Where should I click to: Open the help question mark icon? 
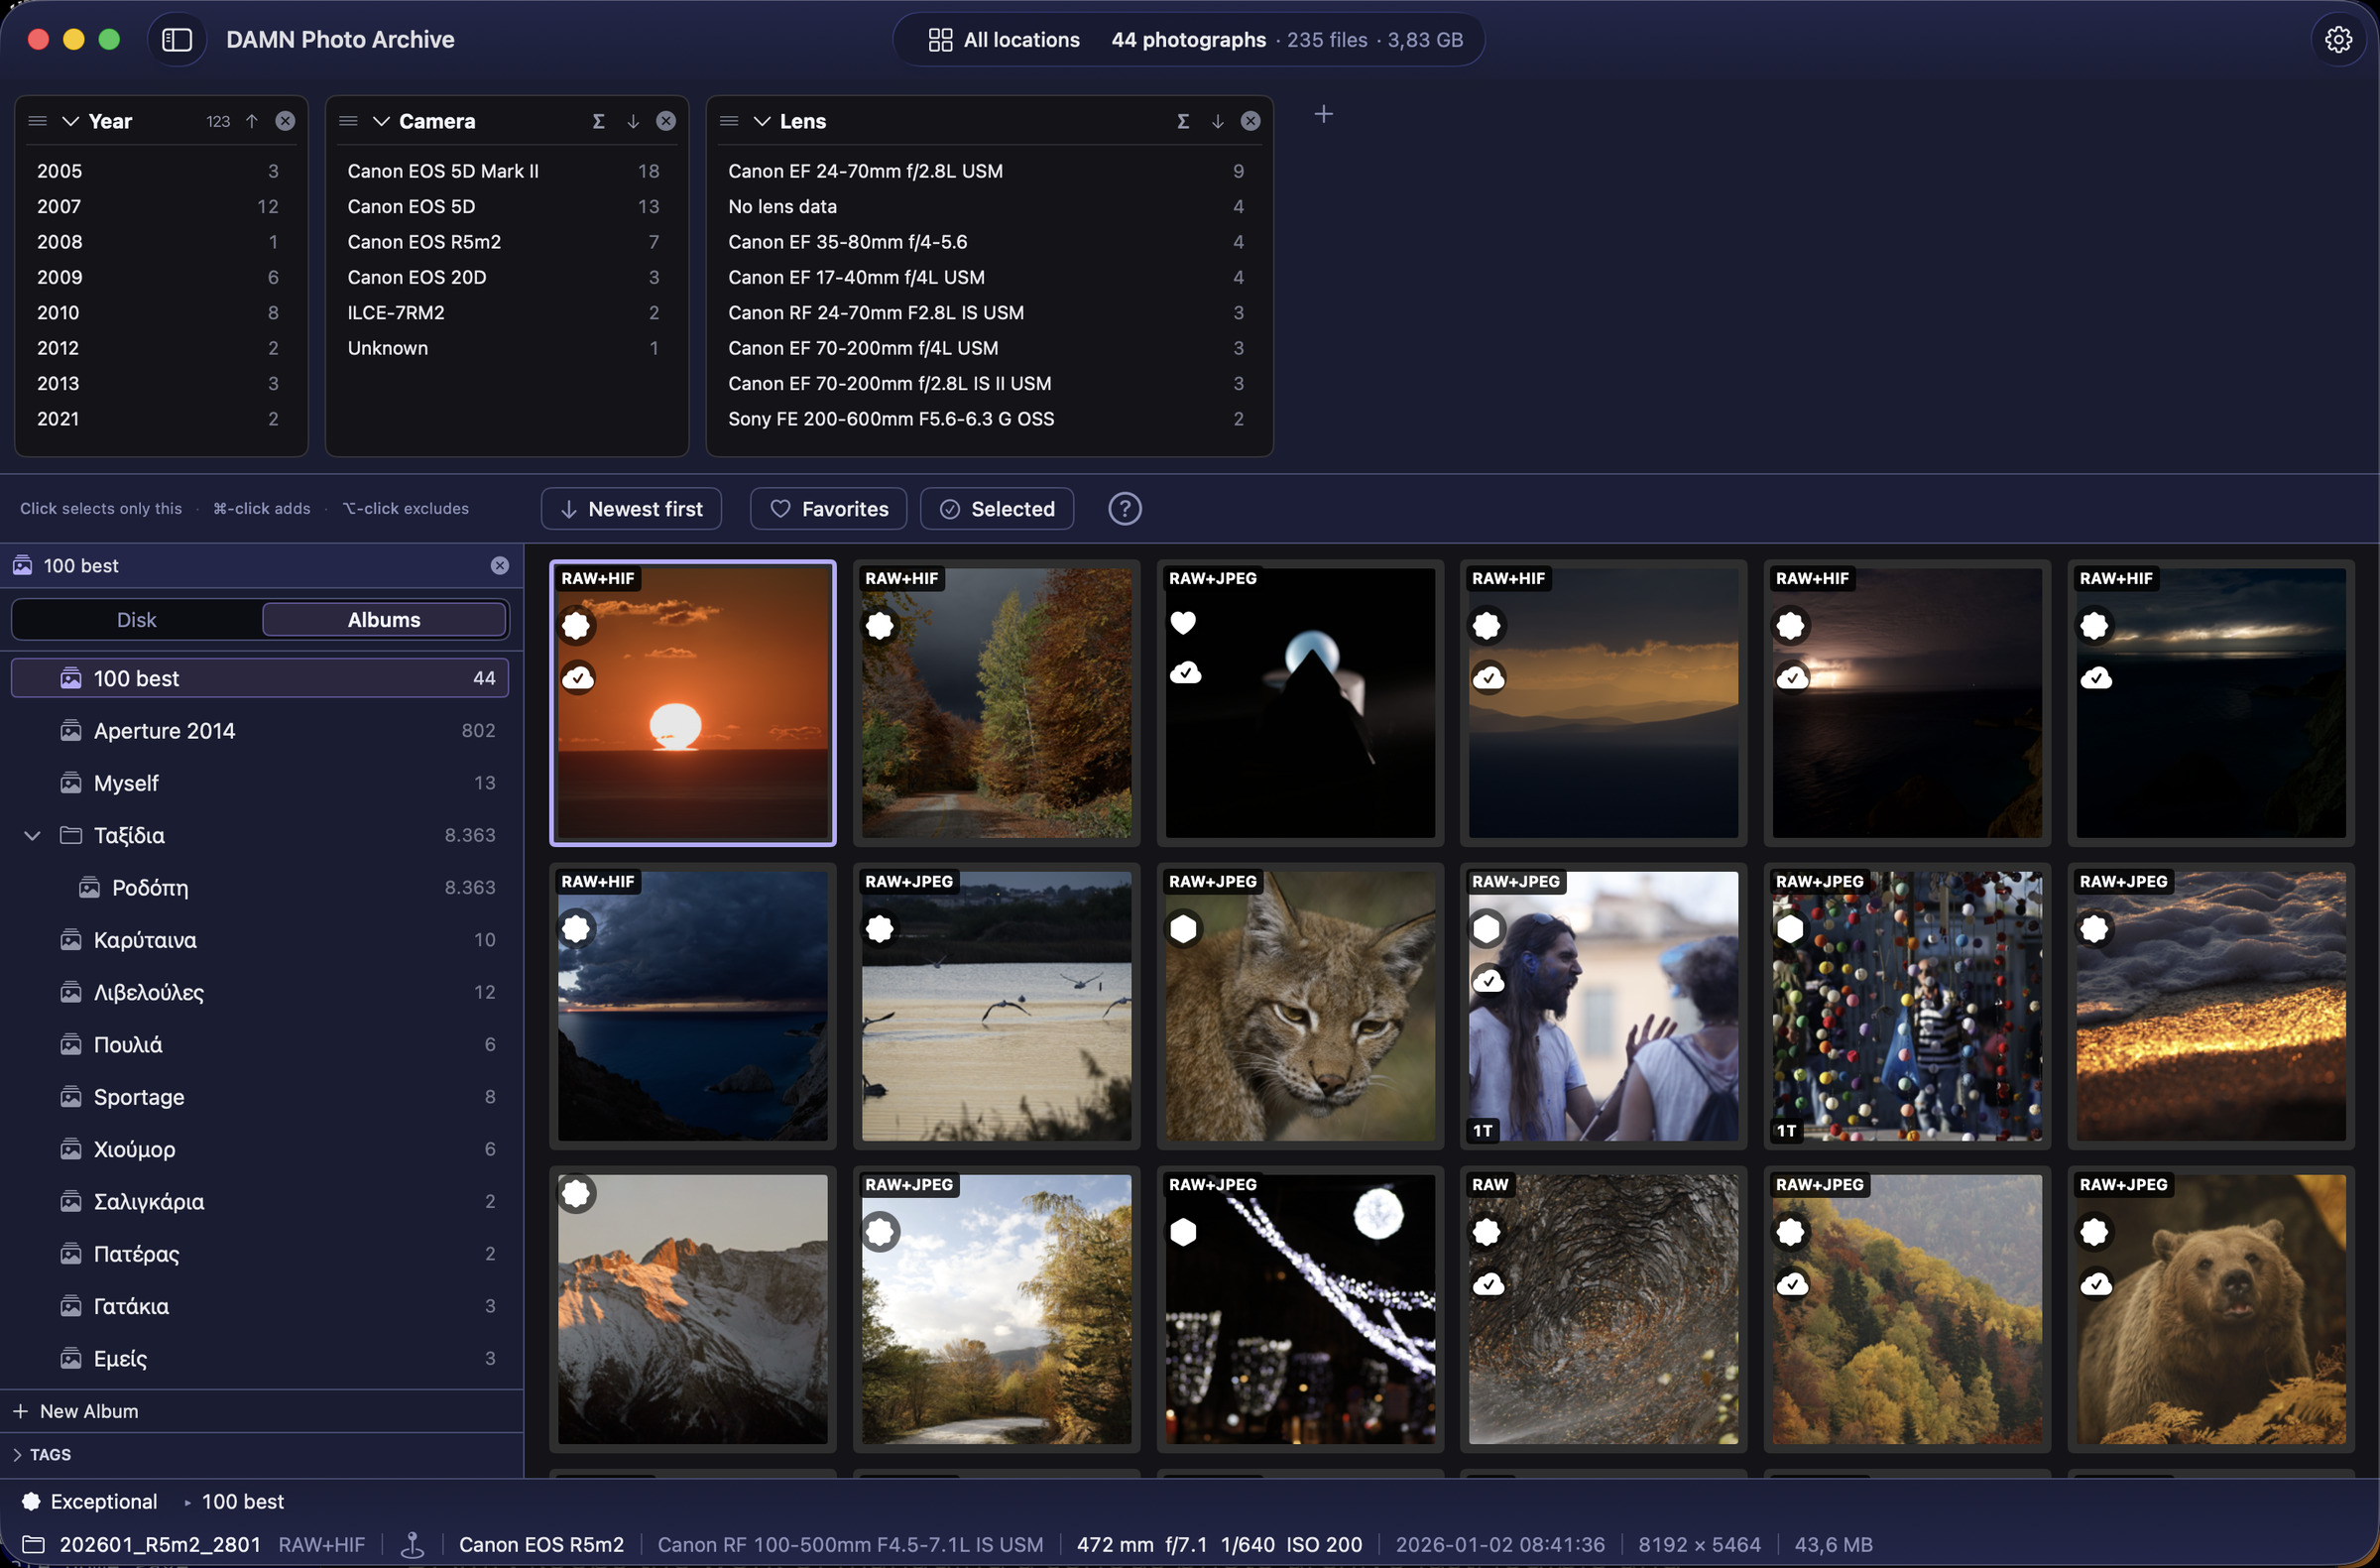tap(1125, 509)
